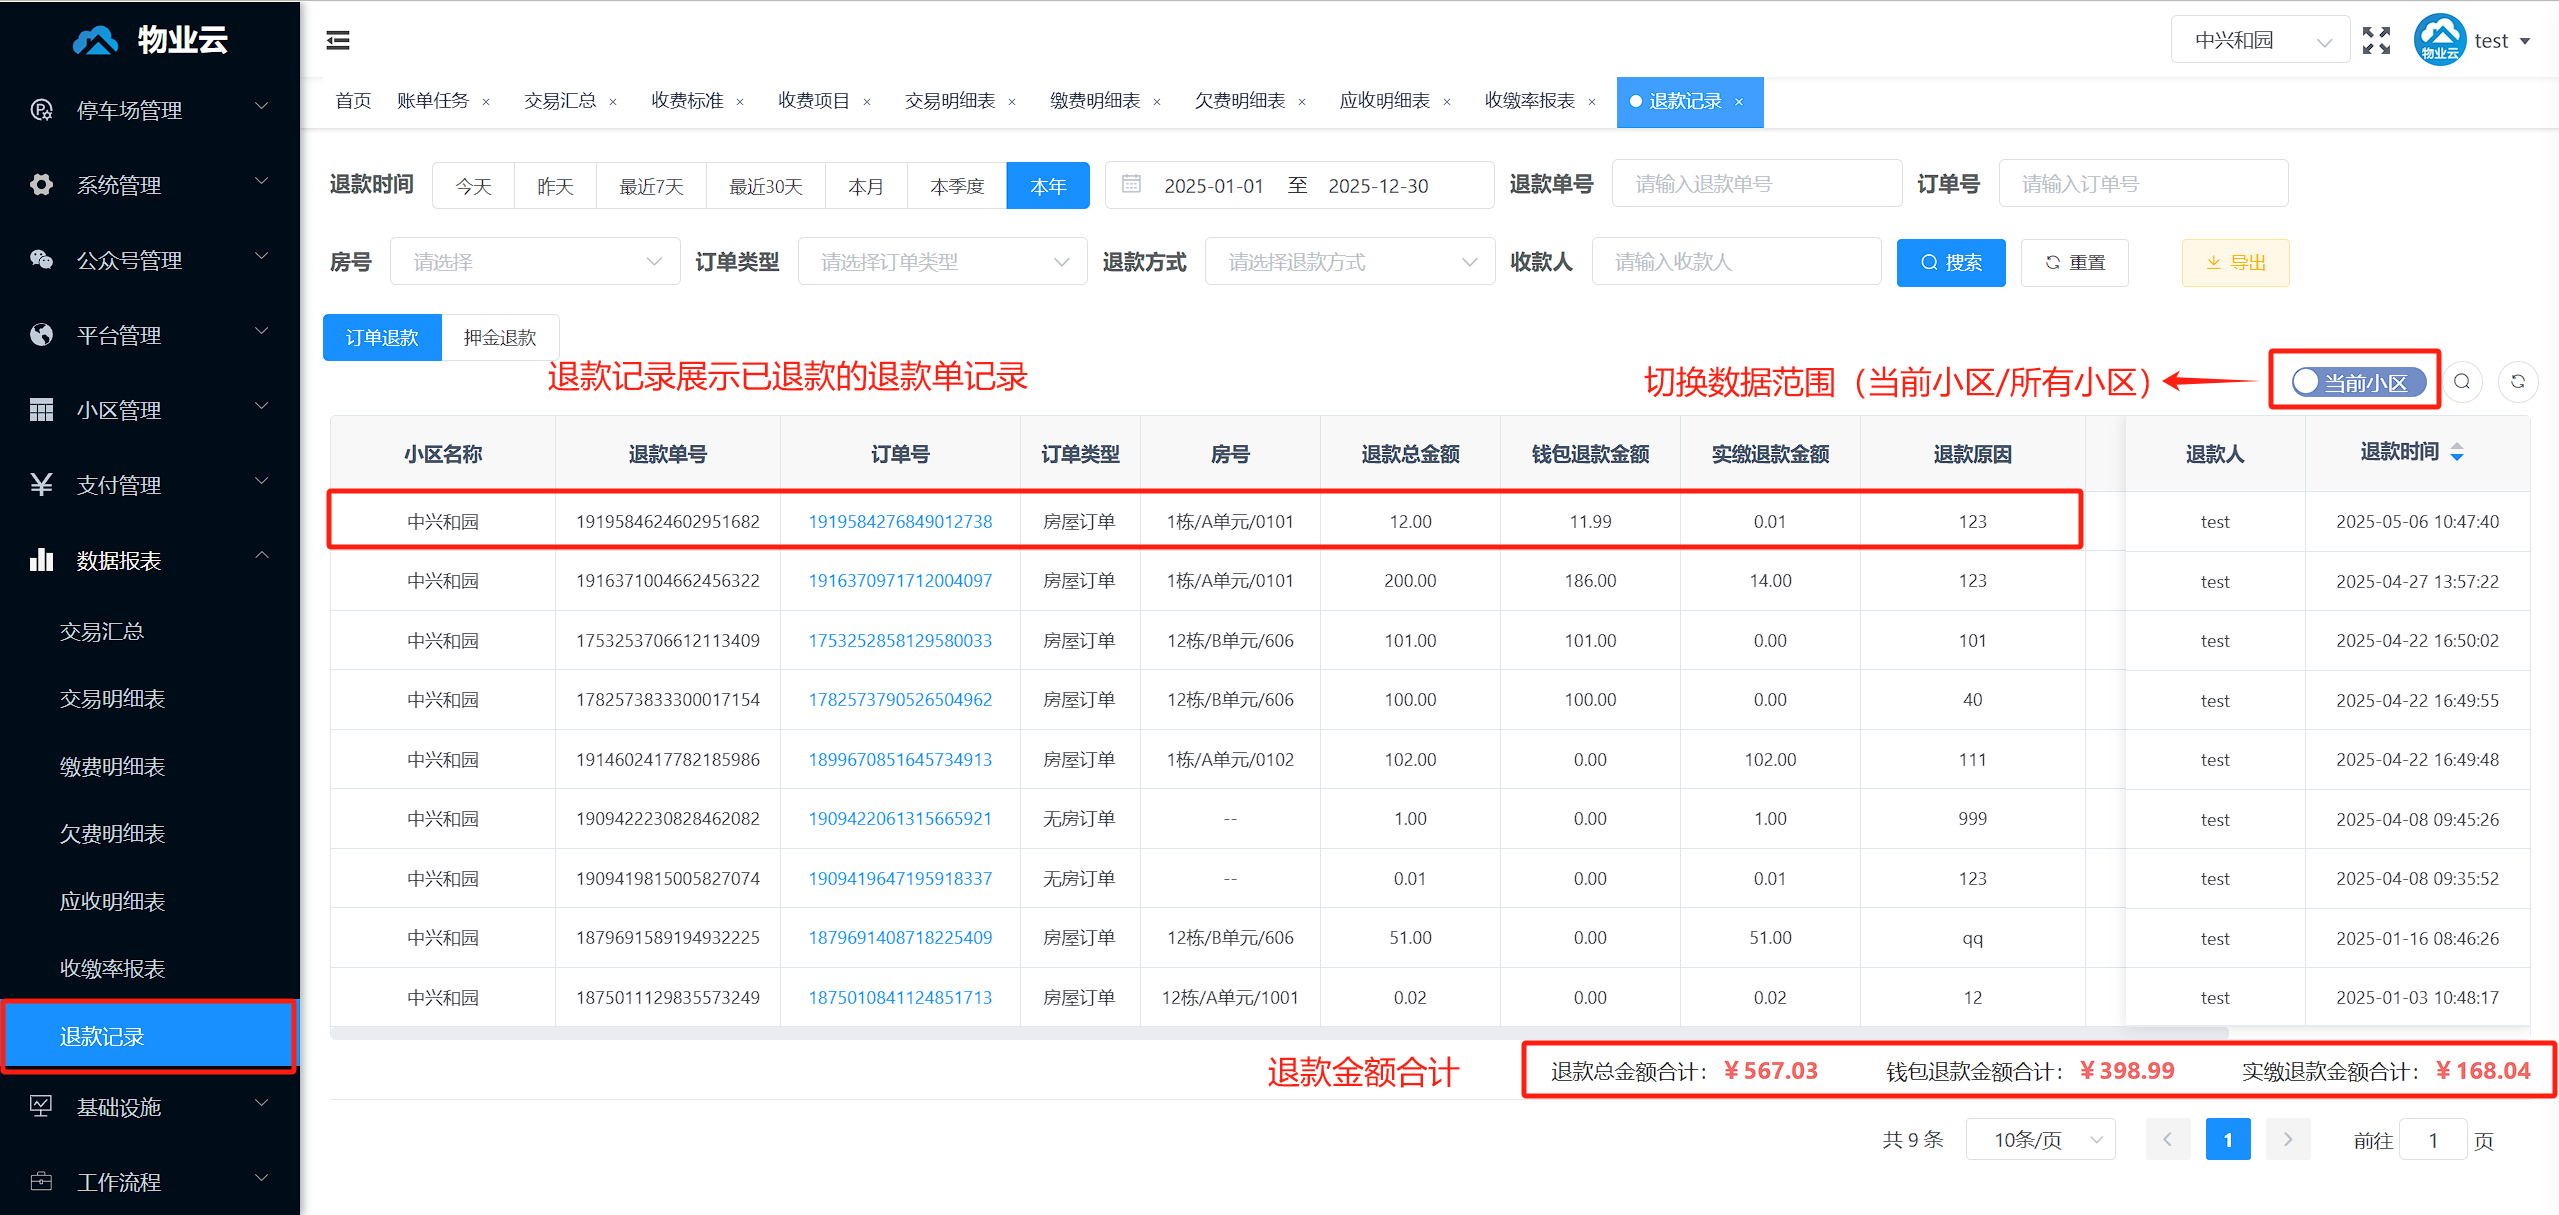Focus the 前往 page number field
This screenshot has height=1215, width=2559.
pyautogui.click(x=2433, y=1139)
